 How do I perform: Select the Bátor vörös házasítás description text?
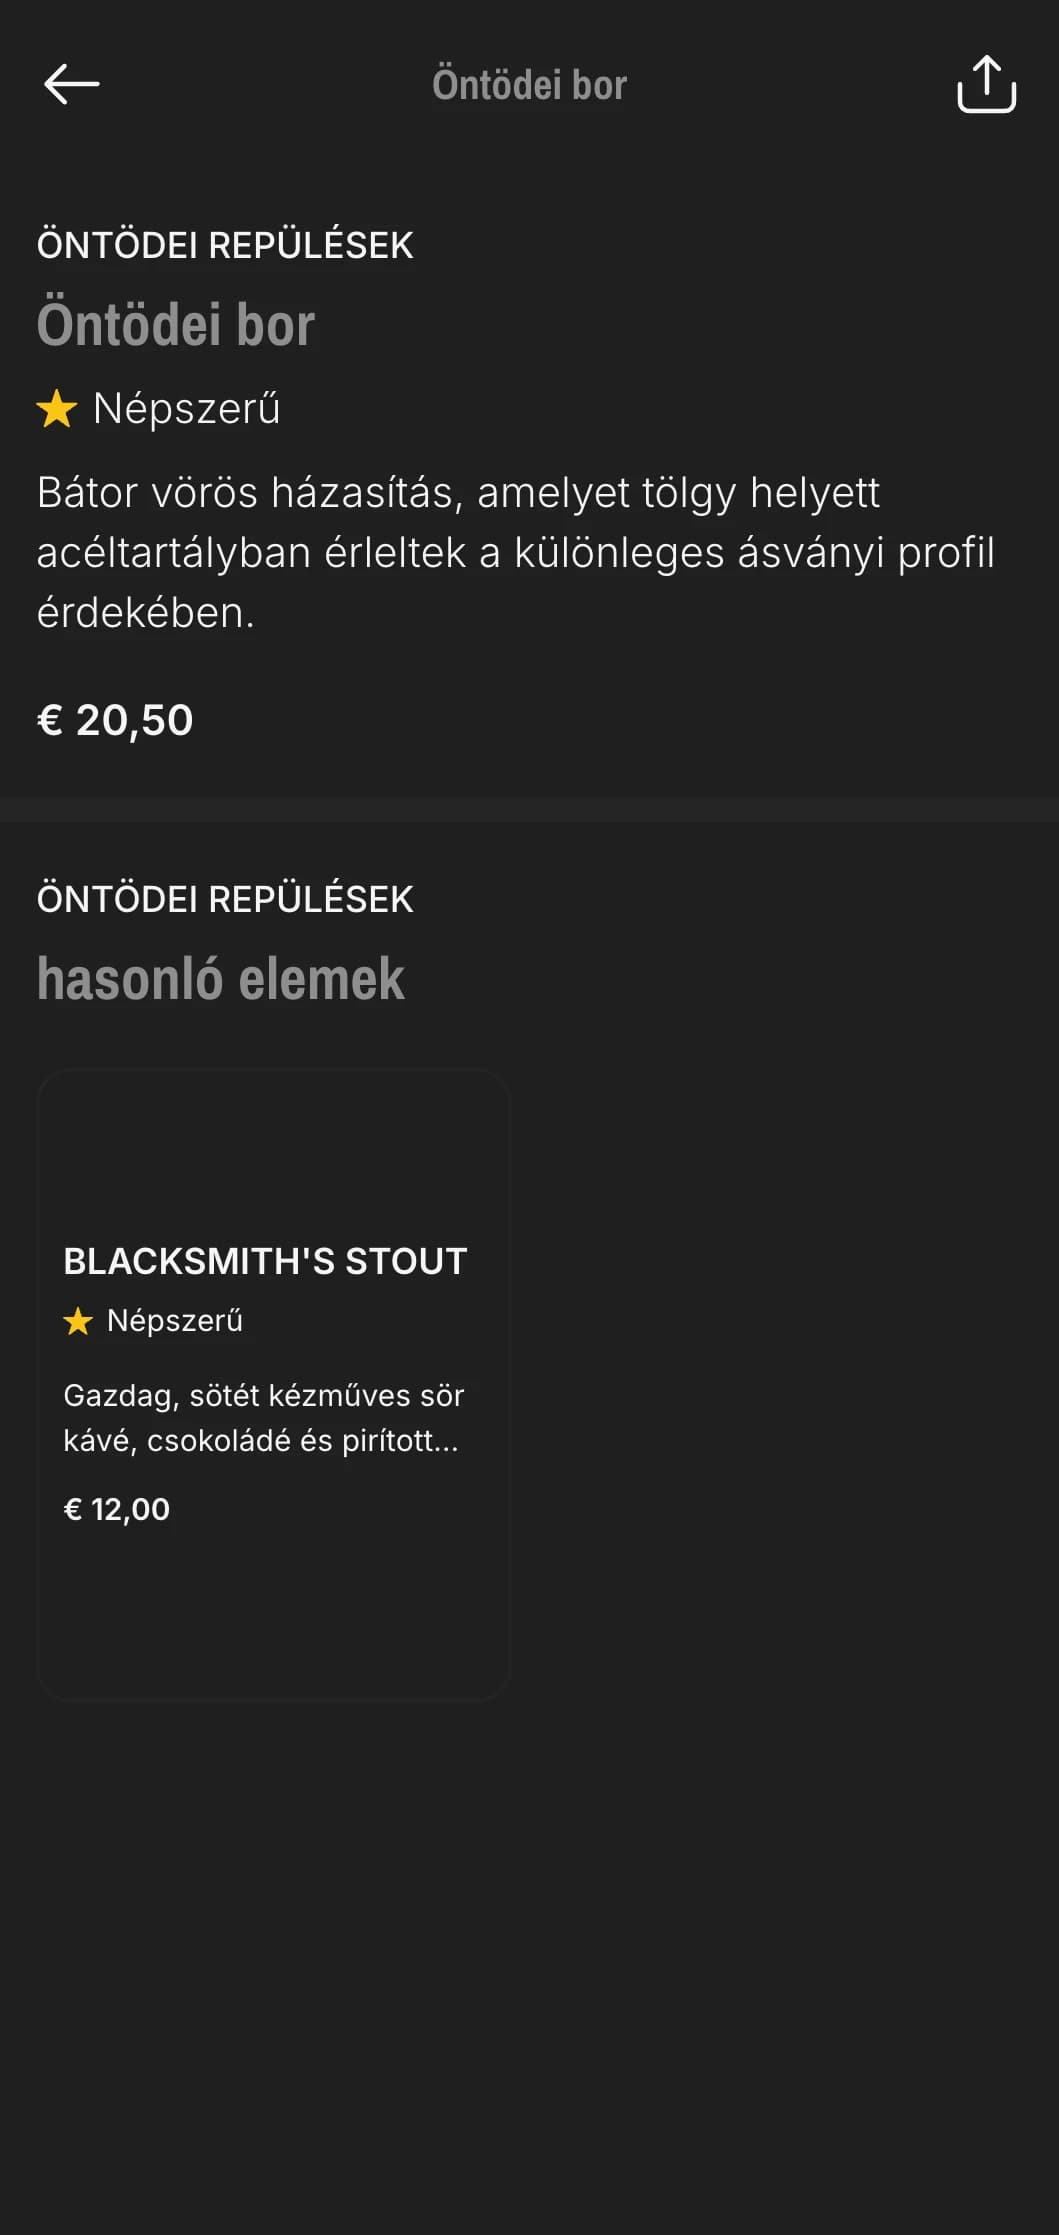coord(516,552)
